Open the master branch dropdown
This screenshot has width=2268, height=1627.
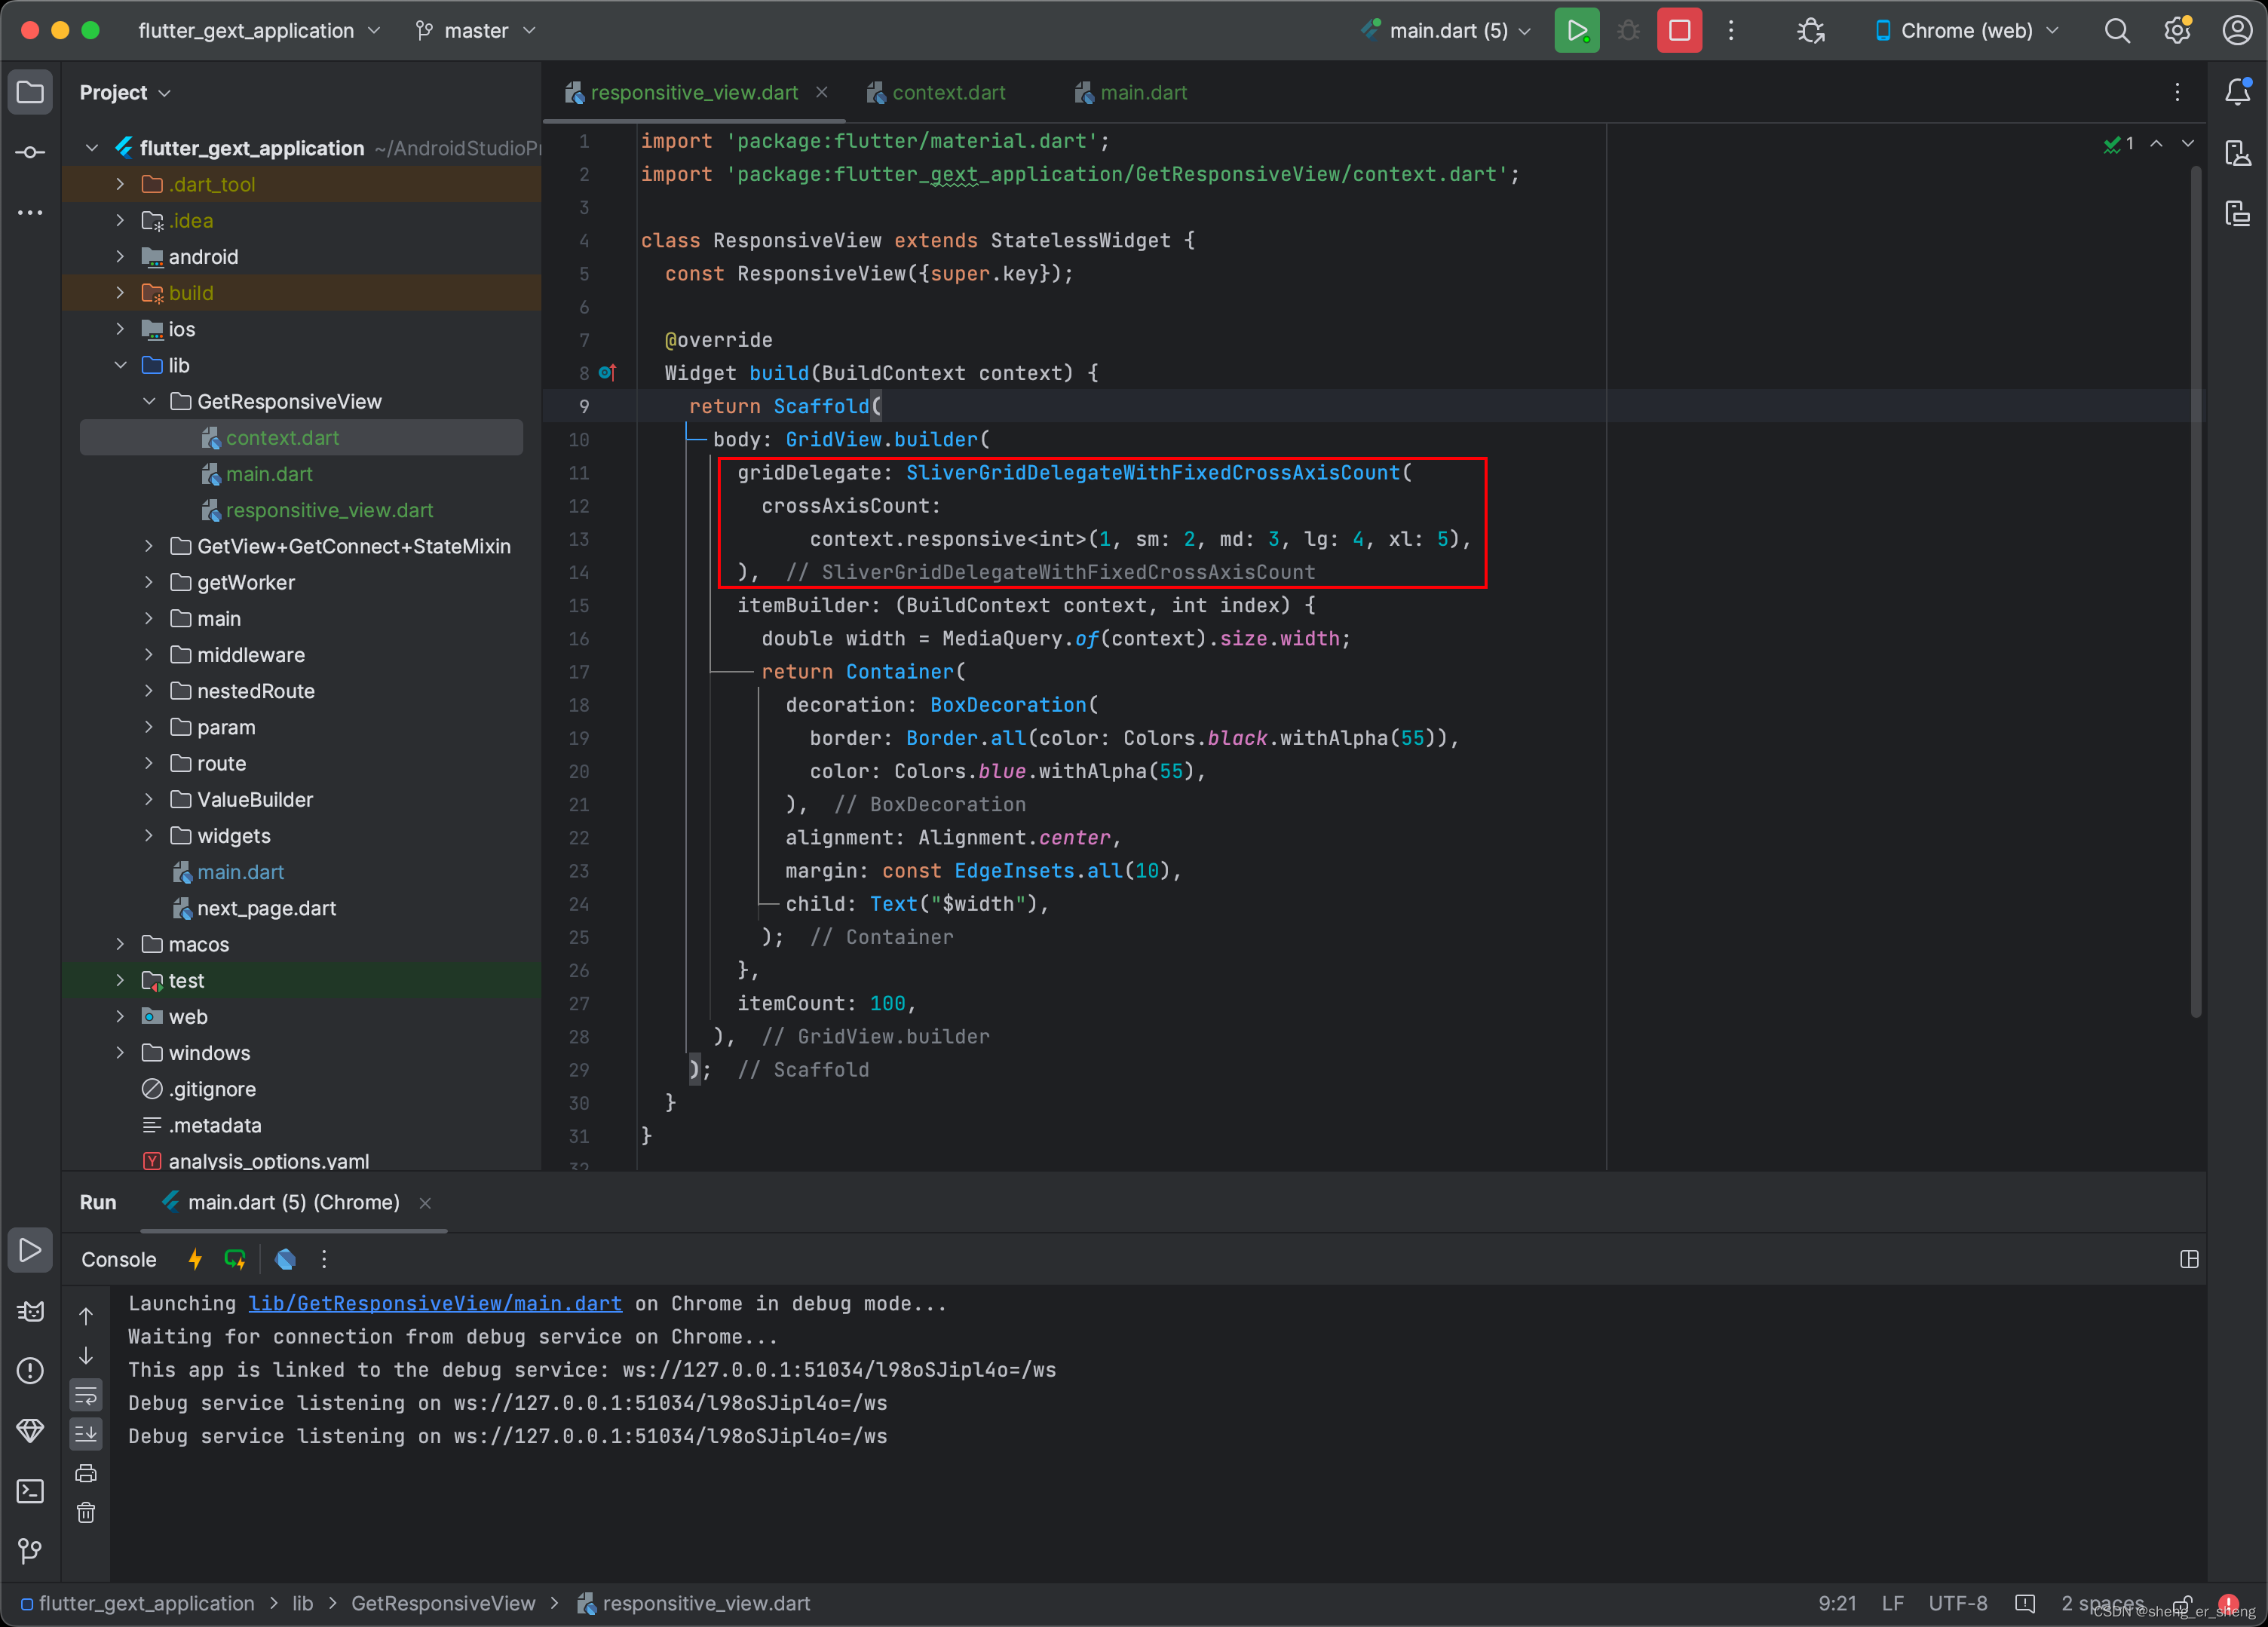click(x=476, y=31)
